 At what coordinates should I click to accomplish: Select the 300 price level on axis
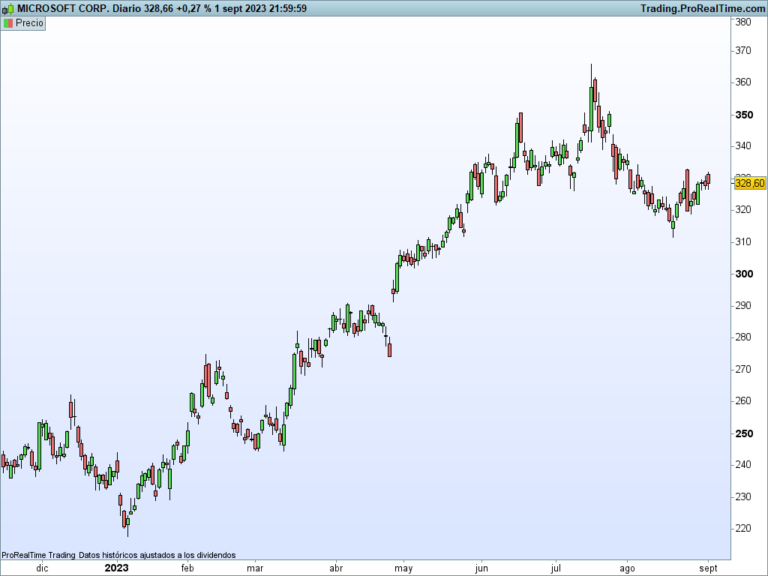(744, 274)
